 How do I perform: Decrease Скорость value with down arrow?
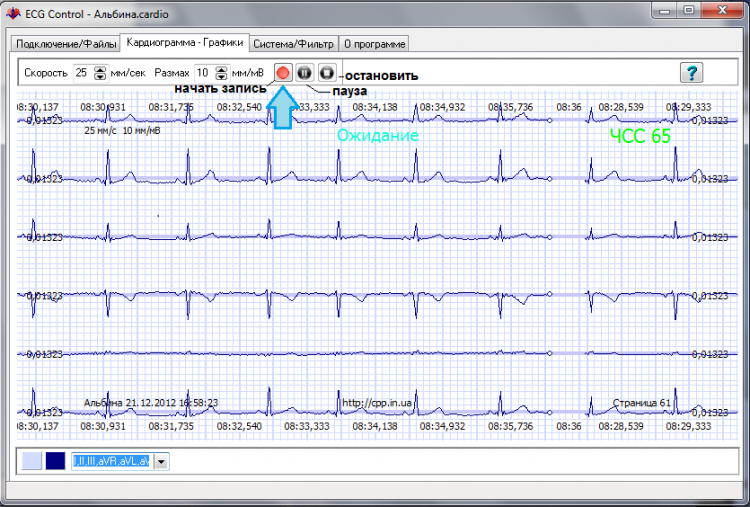100,77
